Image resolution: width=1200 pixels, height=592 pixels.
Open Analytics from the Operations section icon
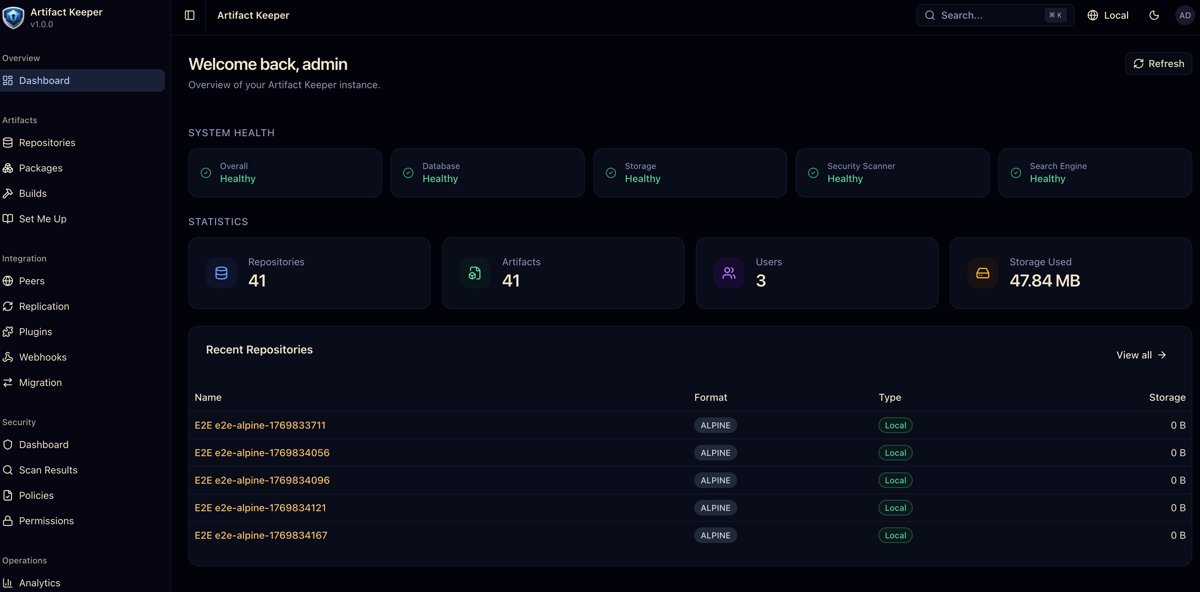coord(13,582)
